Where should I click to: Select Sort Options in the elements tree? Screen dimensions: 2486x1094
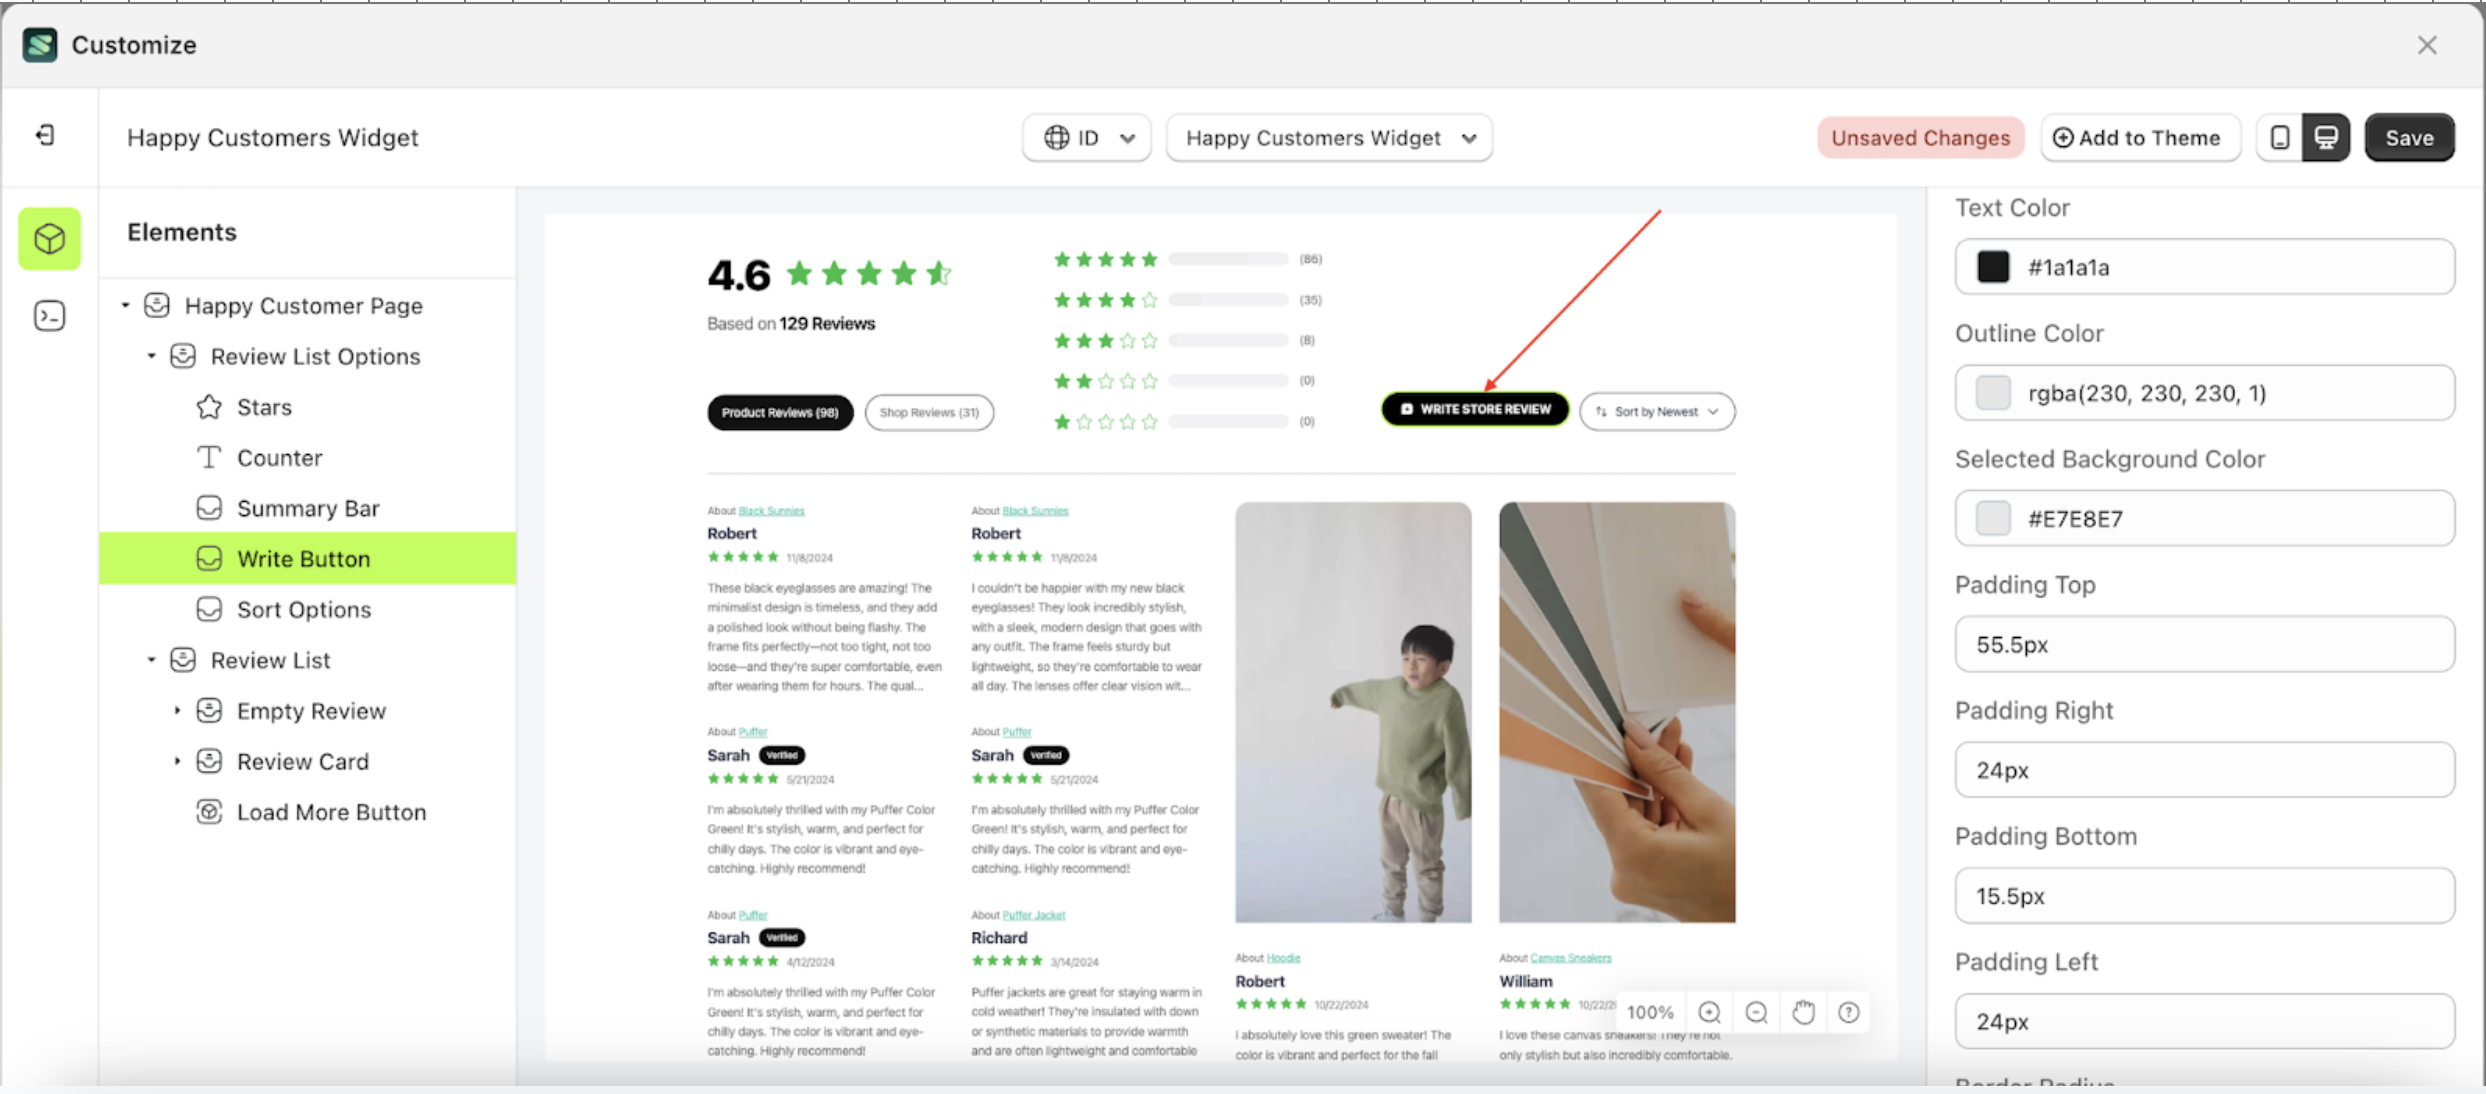pos(303,609)
